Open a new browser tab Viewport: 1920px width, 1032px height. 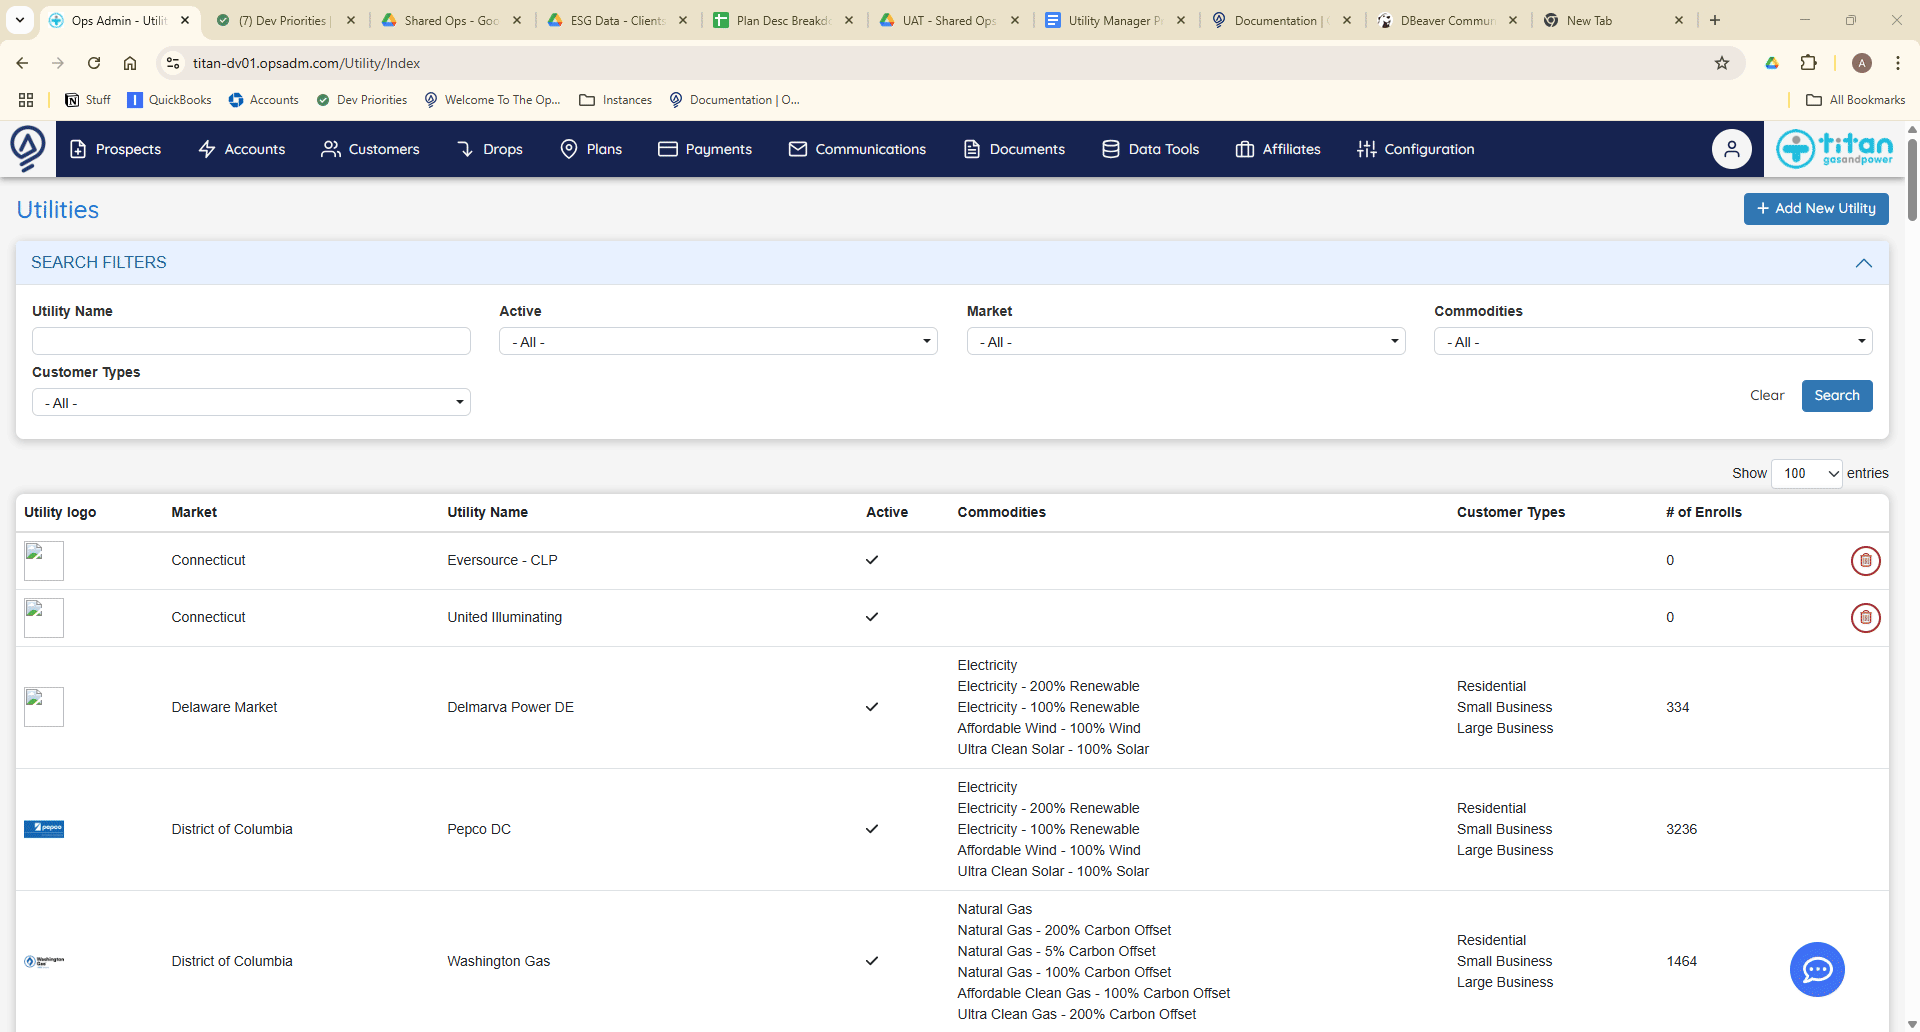[x=1715, y=20]
